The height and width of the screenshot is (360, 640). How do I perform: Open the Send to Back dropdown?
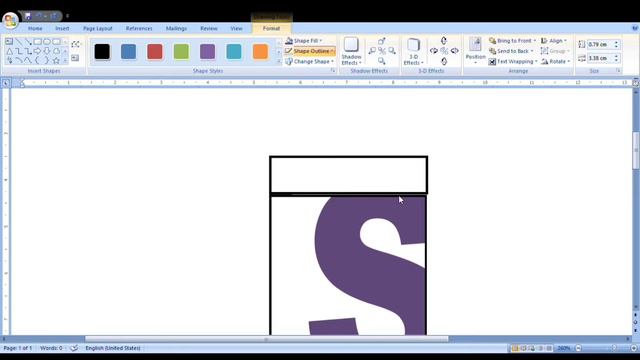(511, 51)
